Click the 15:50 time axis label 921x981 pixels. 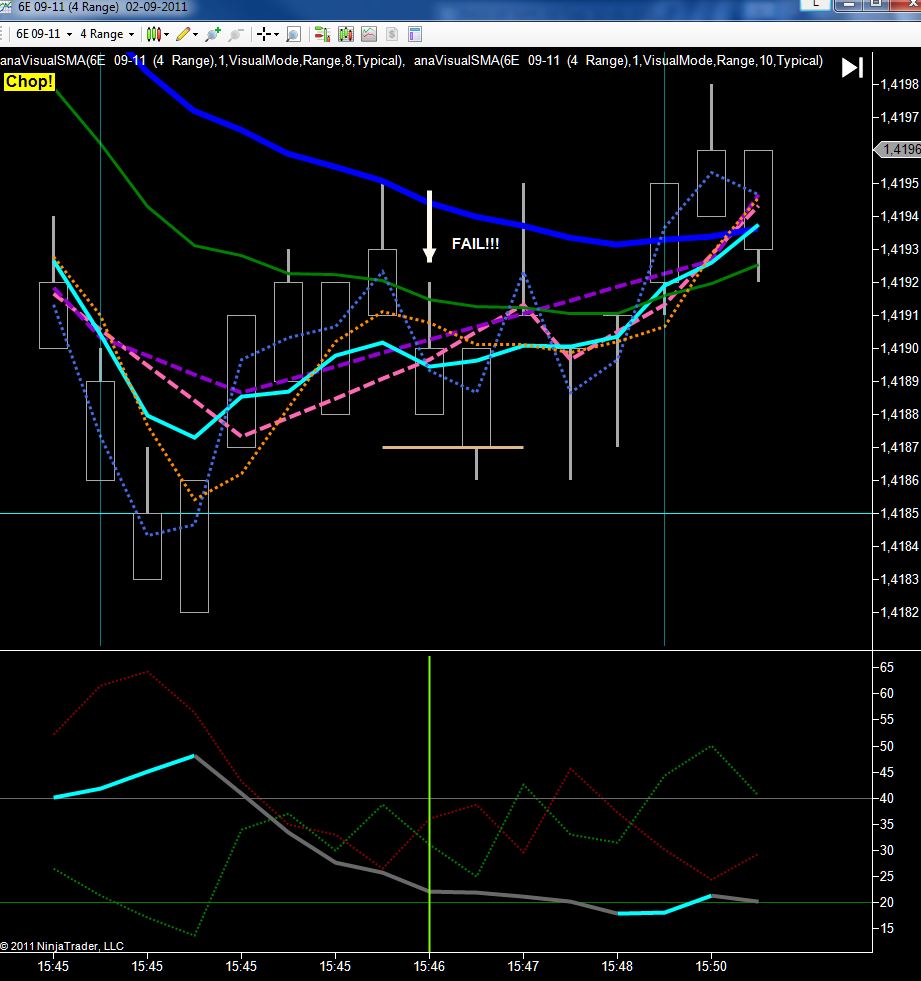711,967
